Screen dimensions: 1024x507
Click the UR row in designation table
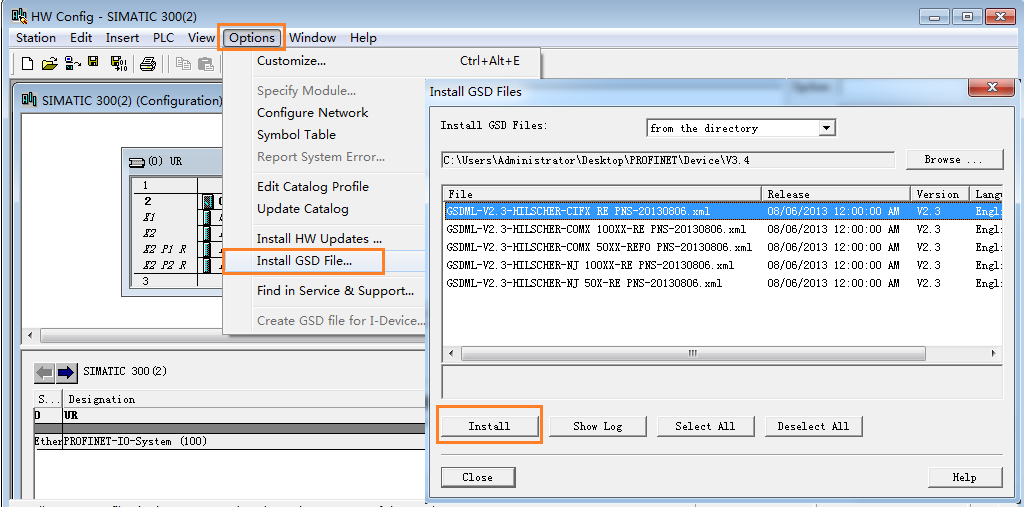(x=230, y=416)
